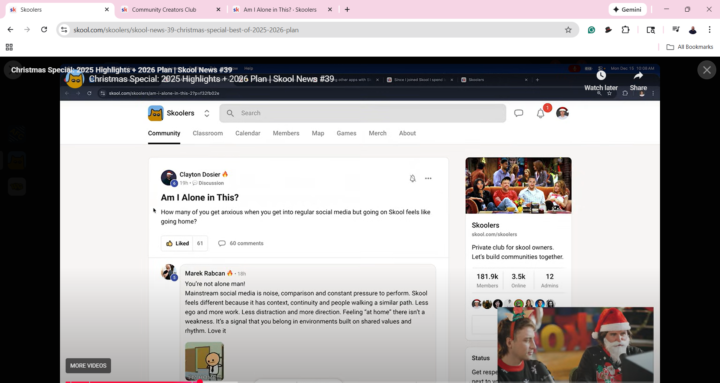Click the toolbar icon left of the media control icon
The height and width of the screenshot is (383, 720).
pos(651,30)
